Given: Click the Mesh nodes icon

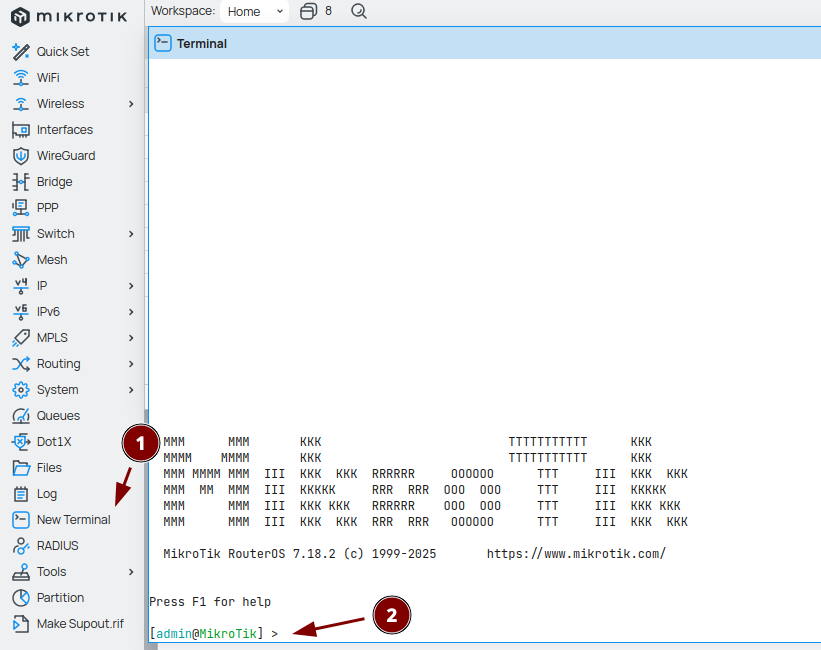Looking at the screenshot, I should coord(20,260).
